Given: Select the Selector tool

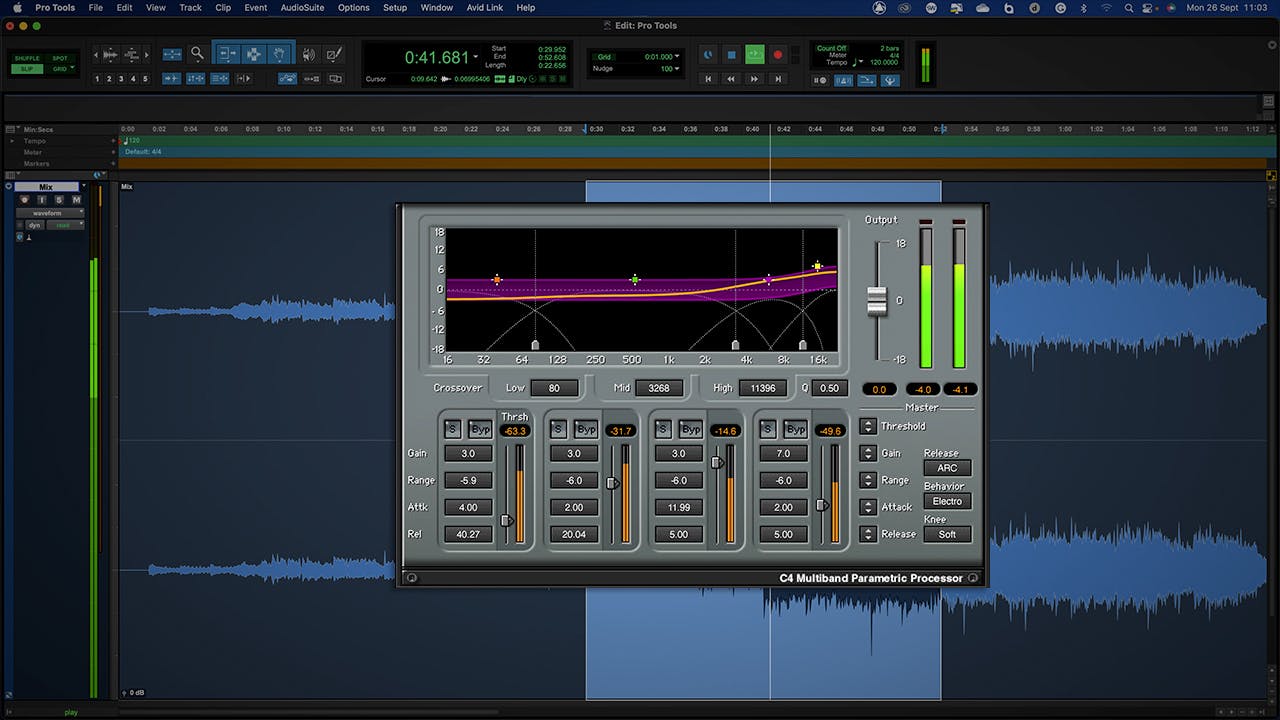Looking at the screenshot, I should (x=254, y=54).
